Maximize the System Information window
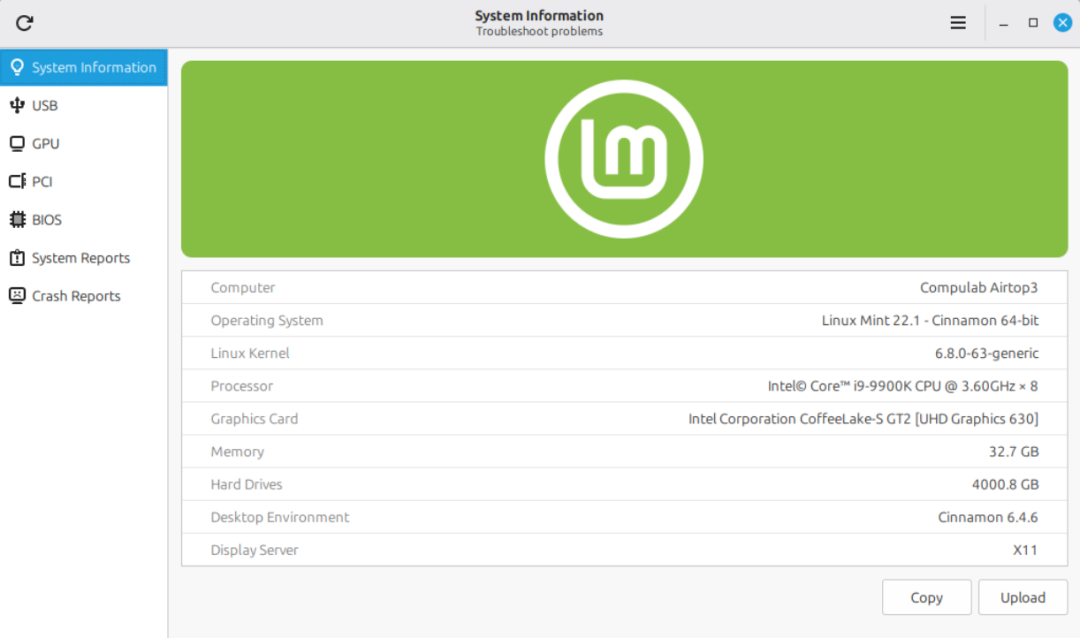 tap(1033, 23)
